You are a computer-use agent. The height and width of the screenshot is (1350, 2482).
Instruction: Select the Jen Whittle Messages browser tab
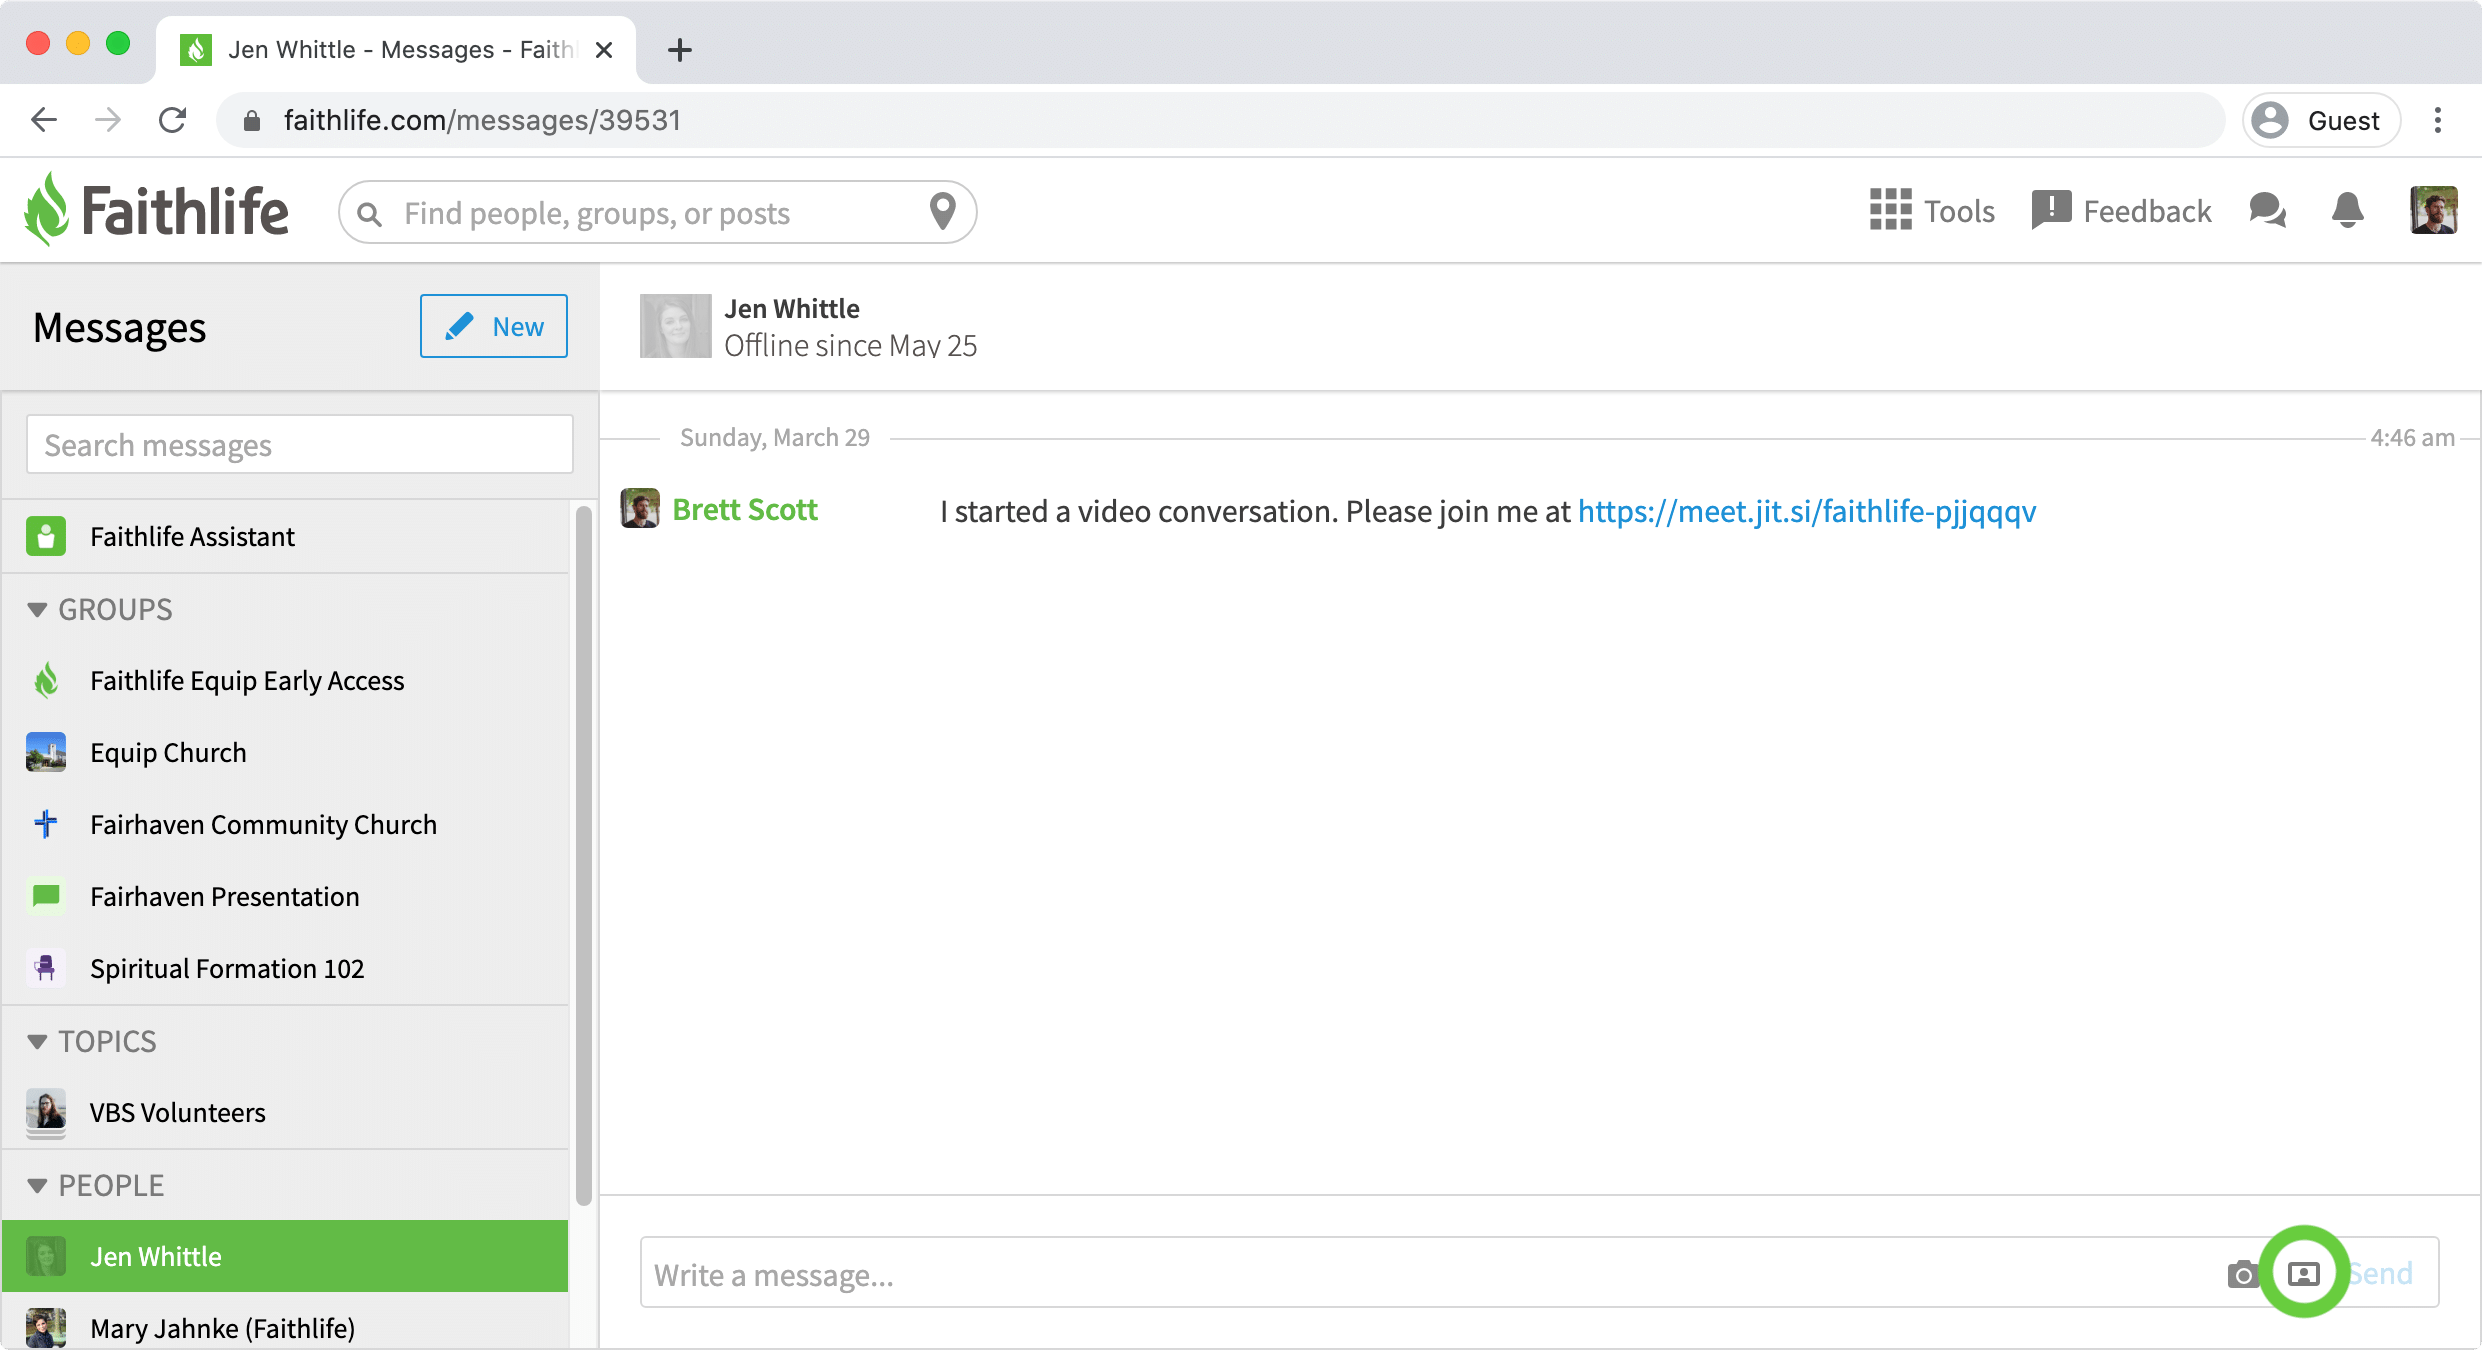(x=396, y=50)
